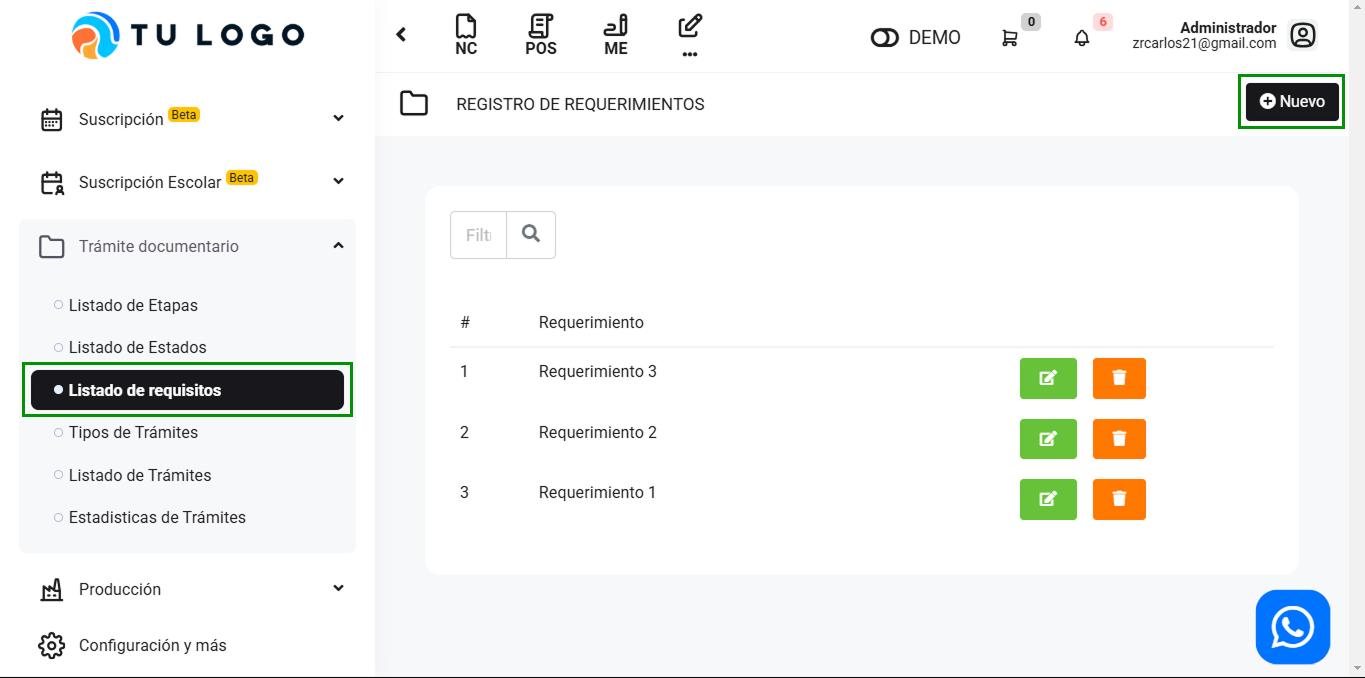Collapse the sidebar with the back arrow
Viewport: 1365px width, 678px height.
point(401,35)
